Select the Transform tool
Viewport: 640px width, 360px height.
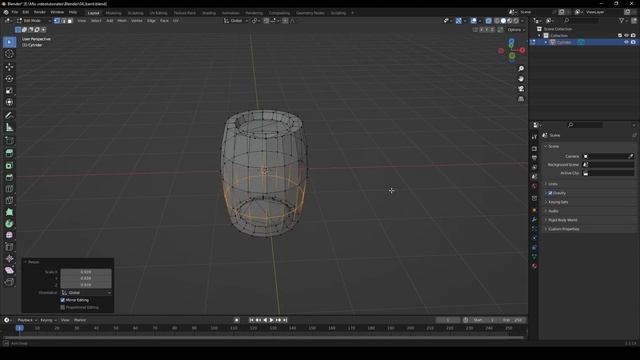click(x=9, y=102)
